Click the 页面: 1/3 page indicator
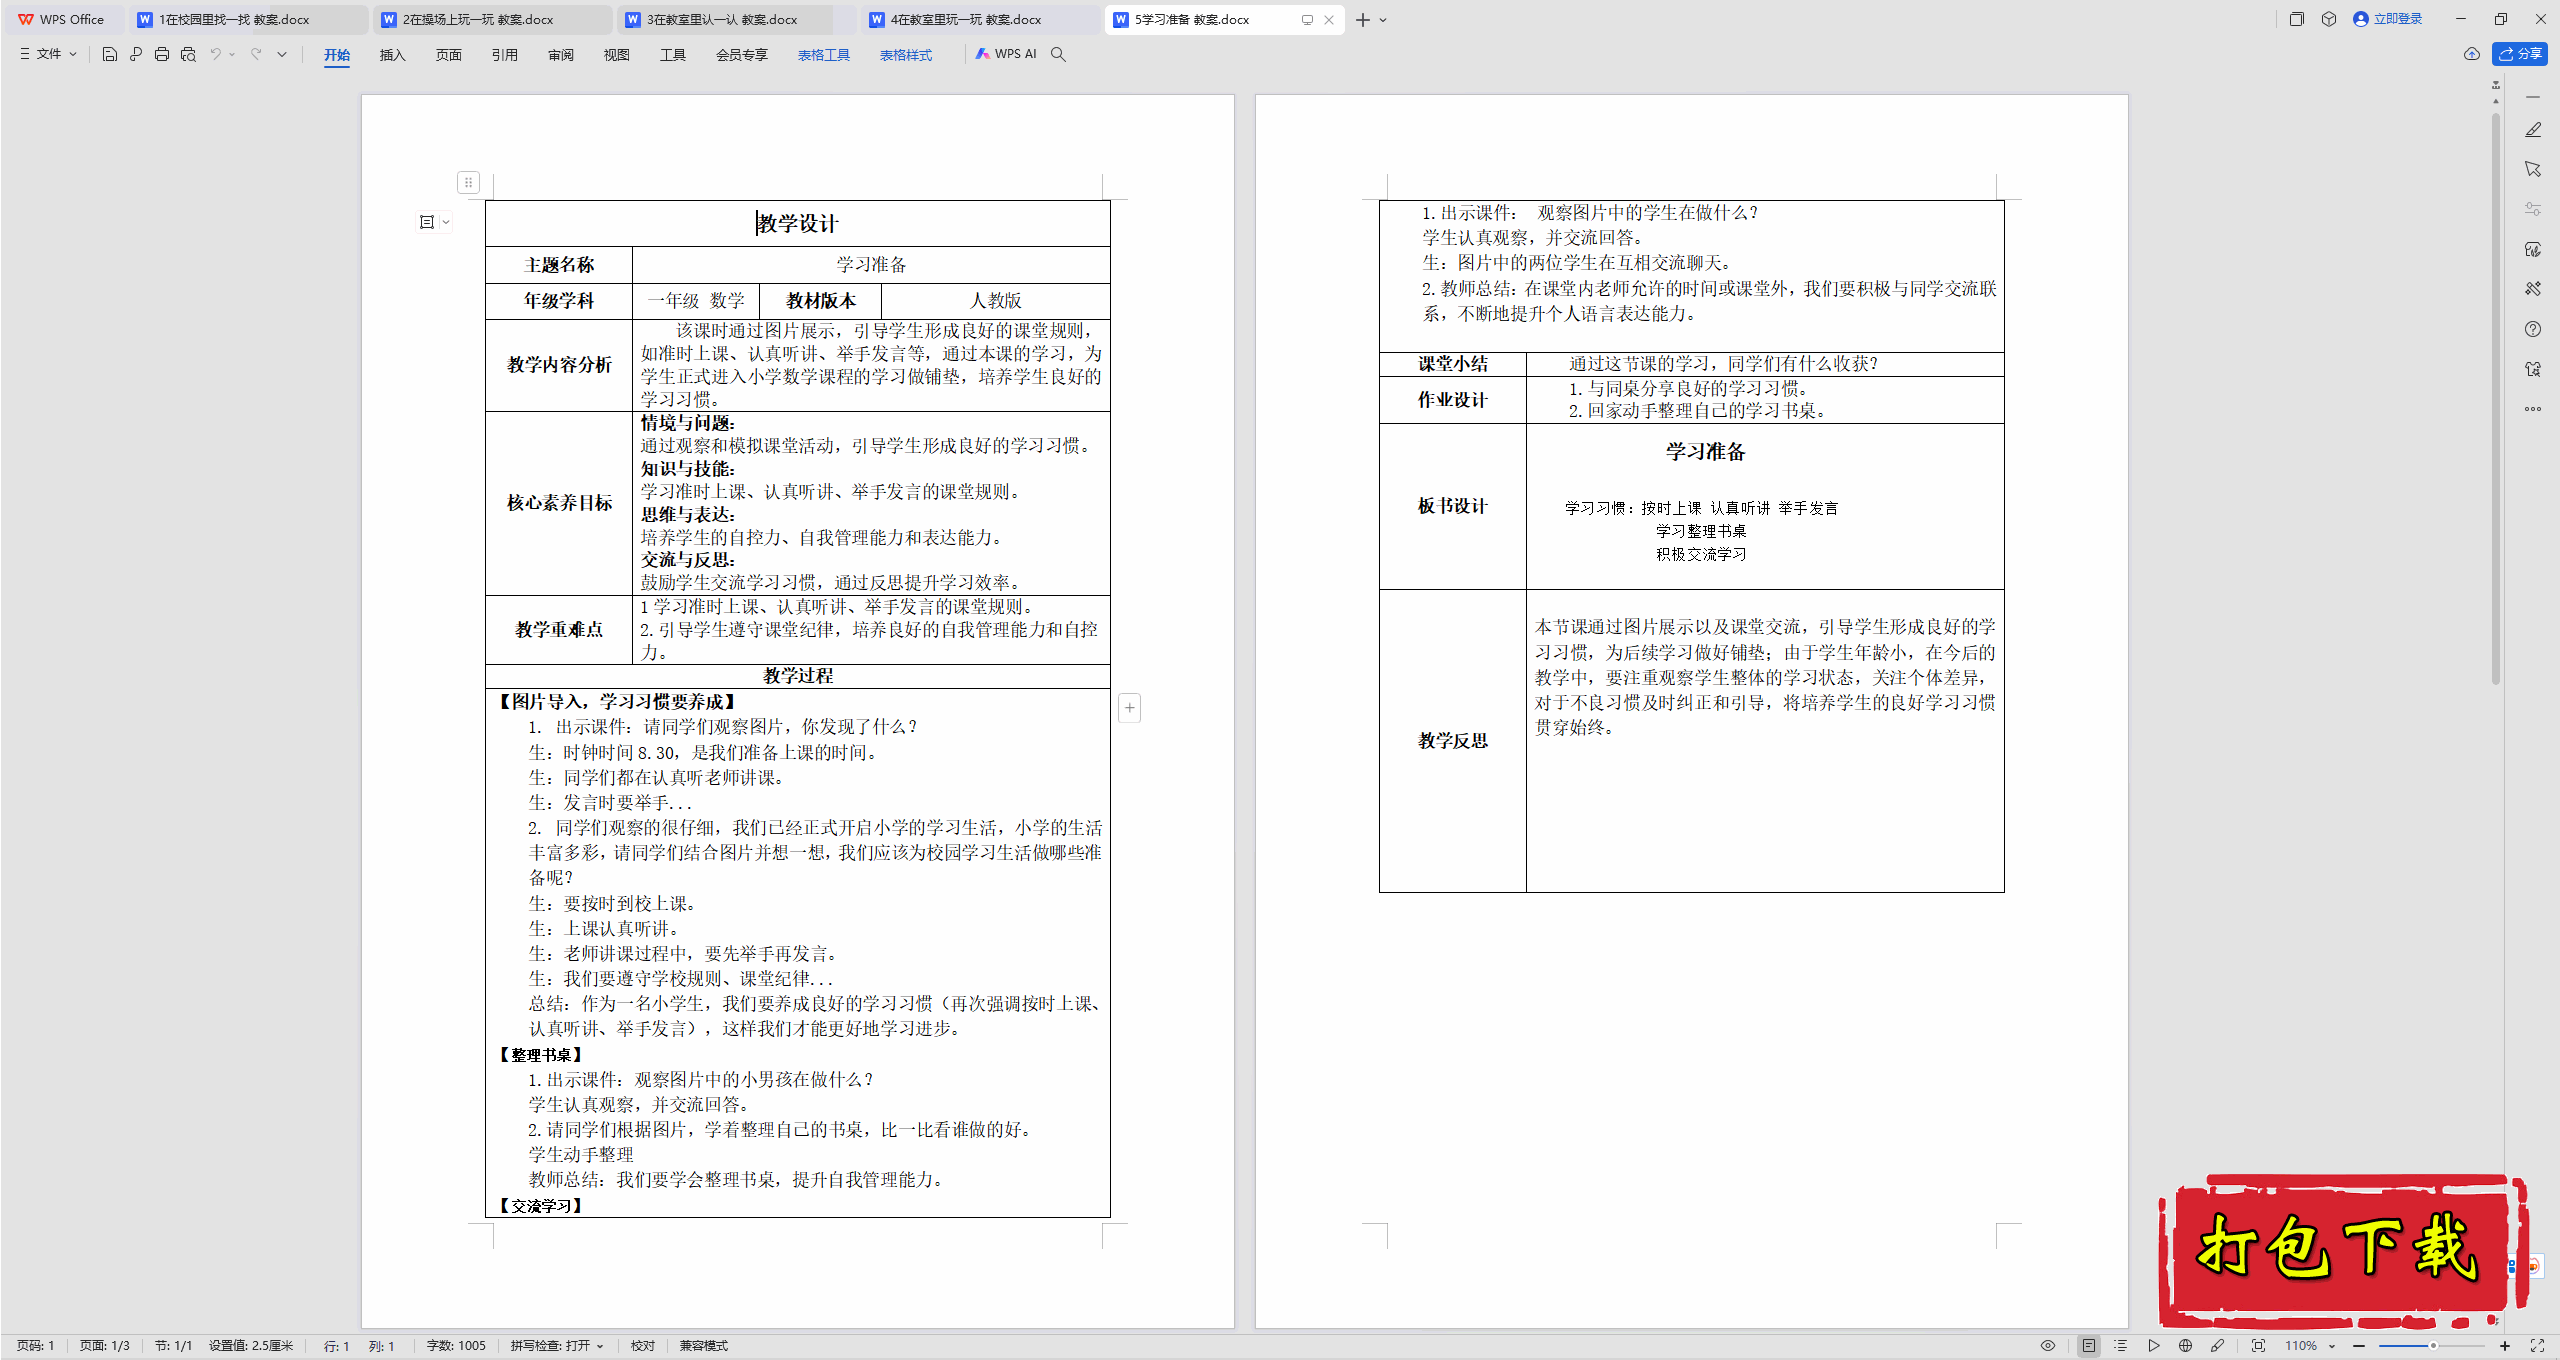 105,1346
